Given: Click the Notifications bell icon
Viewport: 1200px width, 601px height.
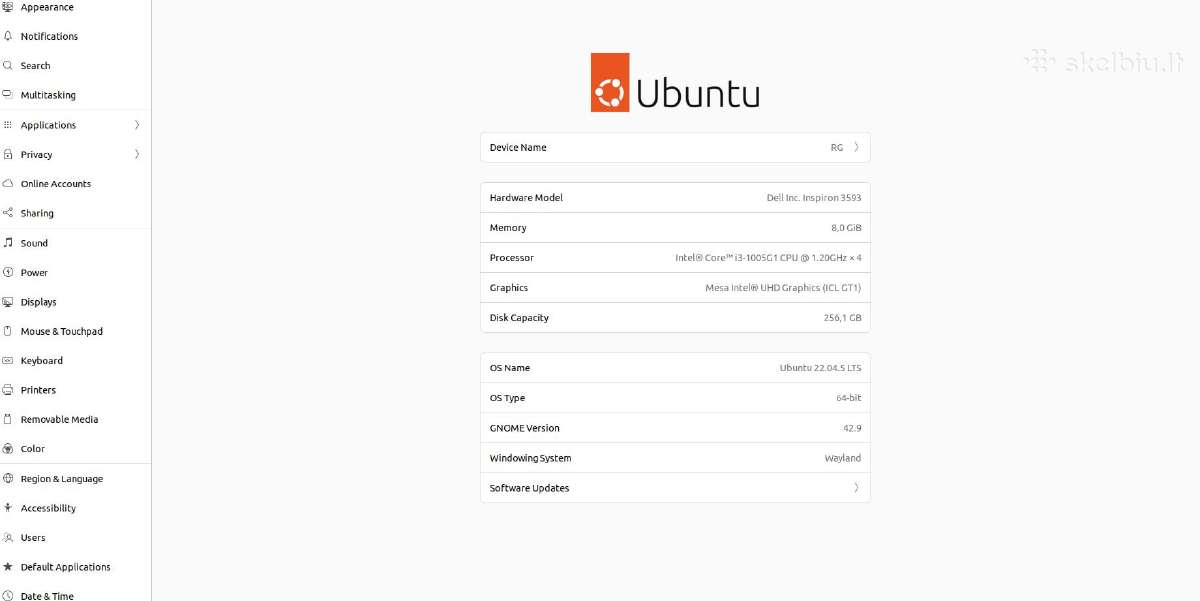Looking at the screenshot, I should (8, 36).
